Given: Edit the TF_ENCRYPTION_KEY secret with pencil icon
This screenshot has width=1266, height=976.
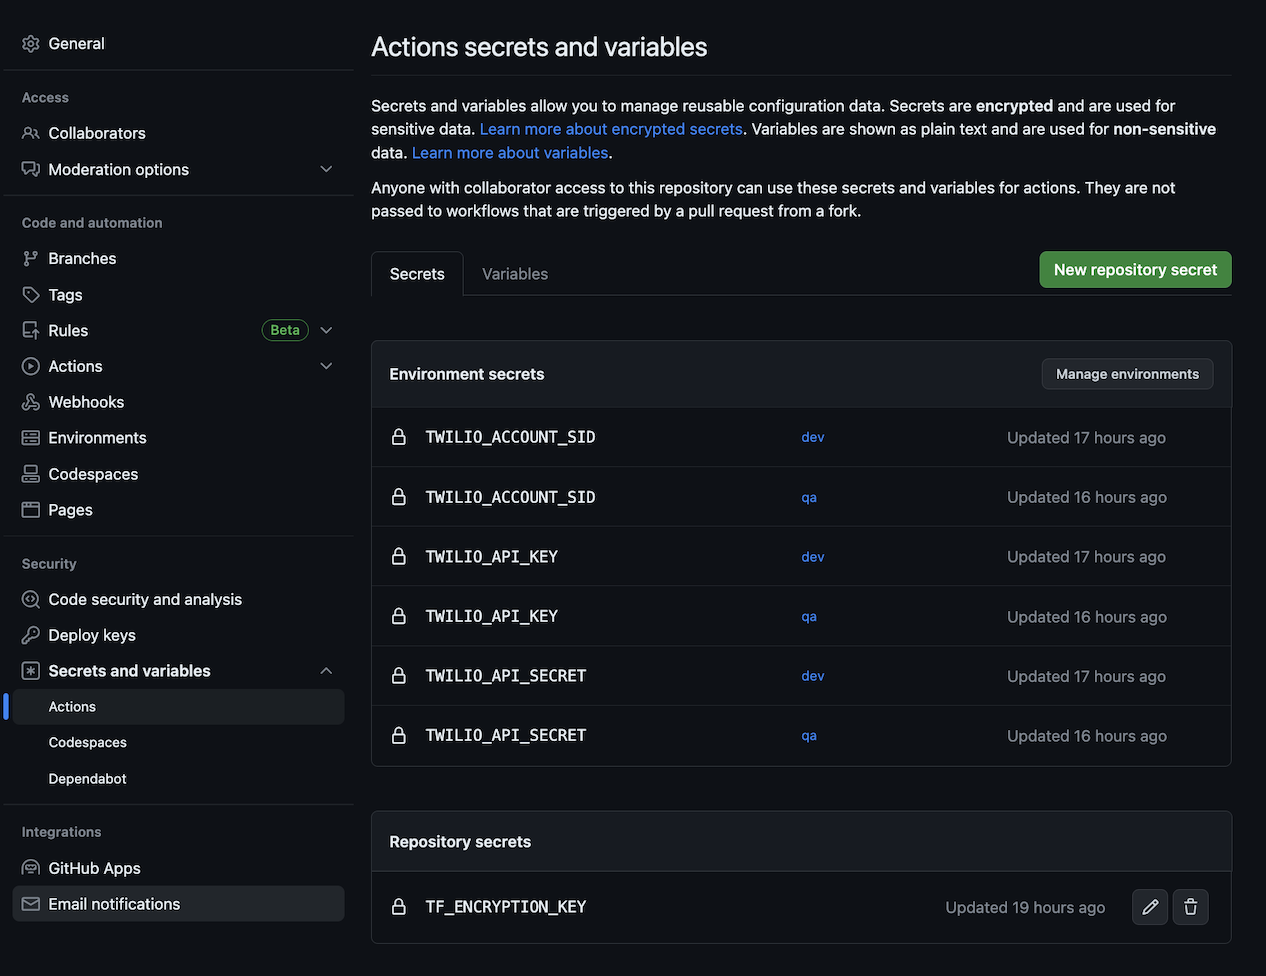Looking at the screenshot, I should point(1150,907).
